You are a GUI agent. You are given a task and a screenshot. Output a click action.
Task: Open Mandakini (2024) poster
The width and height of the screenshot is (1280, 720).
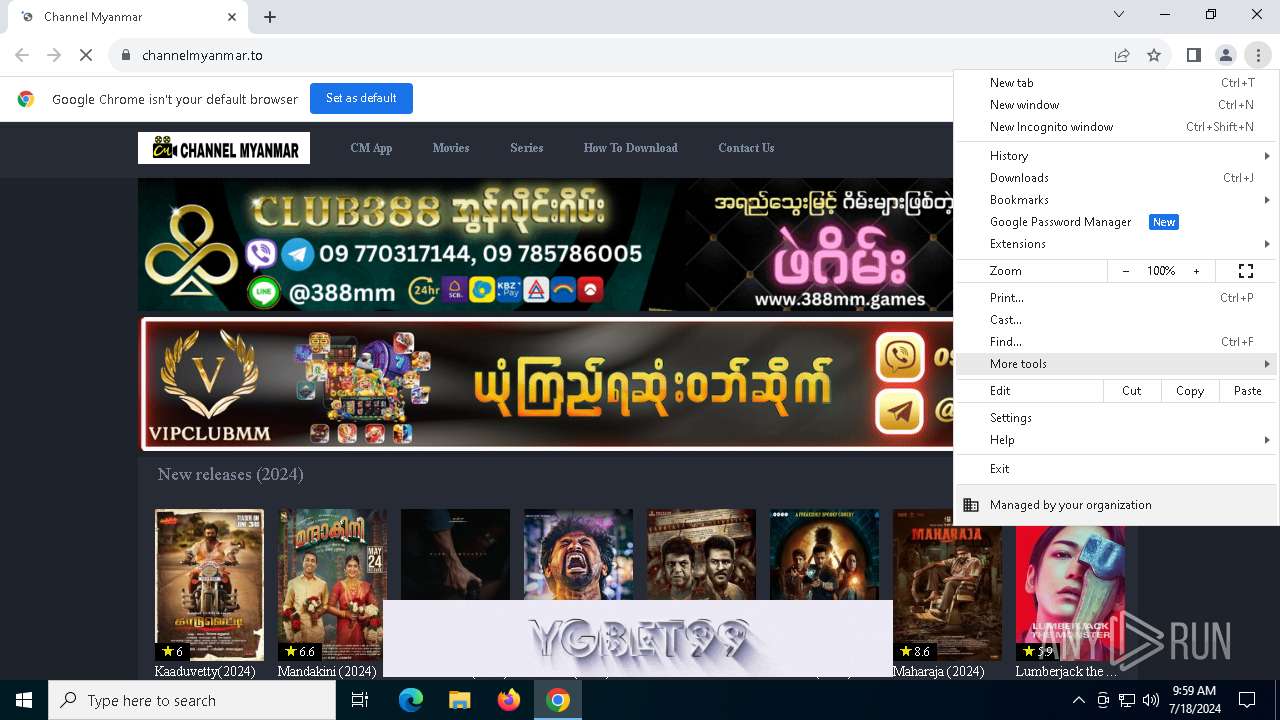pyautogui.click(x=332, y=585)
